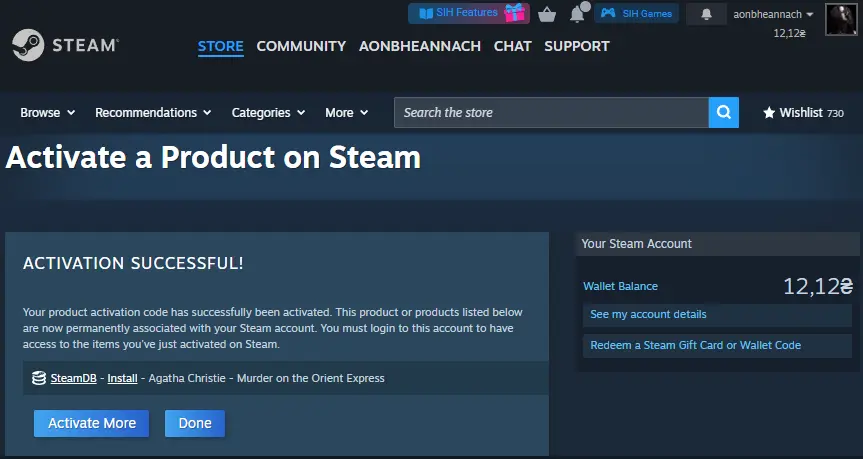Open the CHAT menu item

tap(512, 46)
